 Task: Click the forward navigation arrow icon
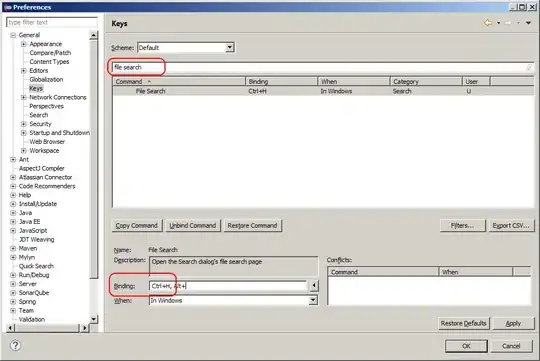508,23
